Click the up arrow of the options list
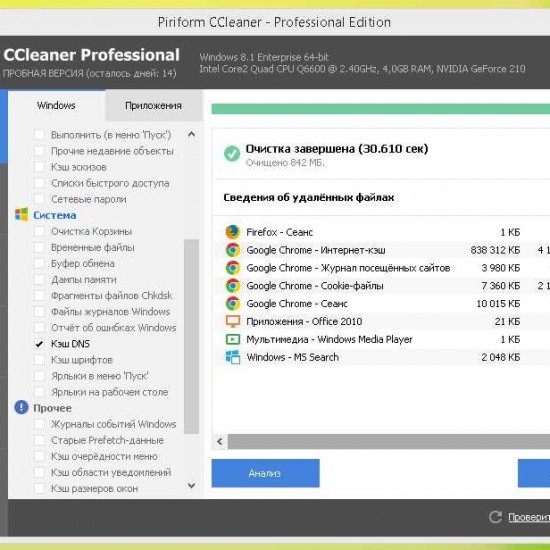The image size is (550, 550). (x=192, y=134)
